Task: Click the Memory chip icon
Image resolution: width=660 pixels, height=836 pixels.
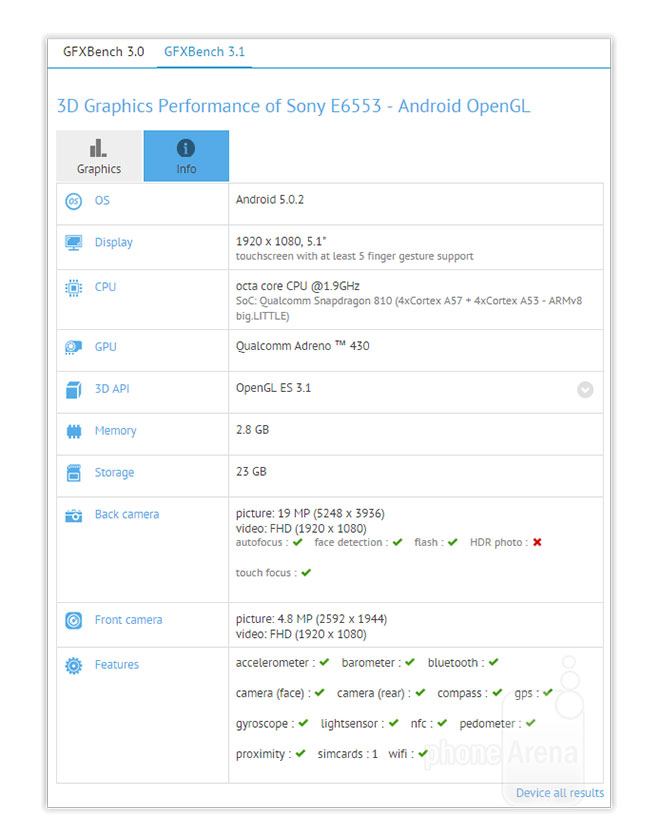Action: (74, 431)
